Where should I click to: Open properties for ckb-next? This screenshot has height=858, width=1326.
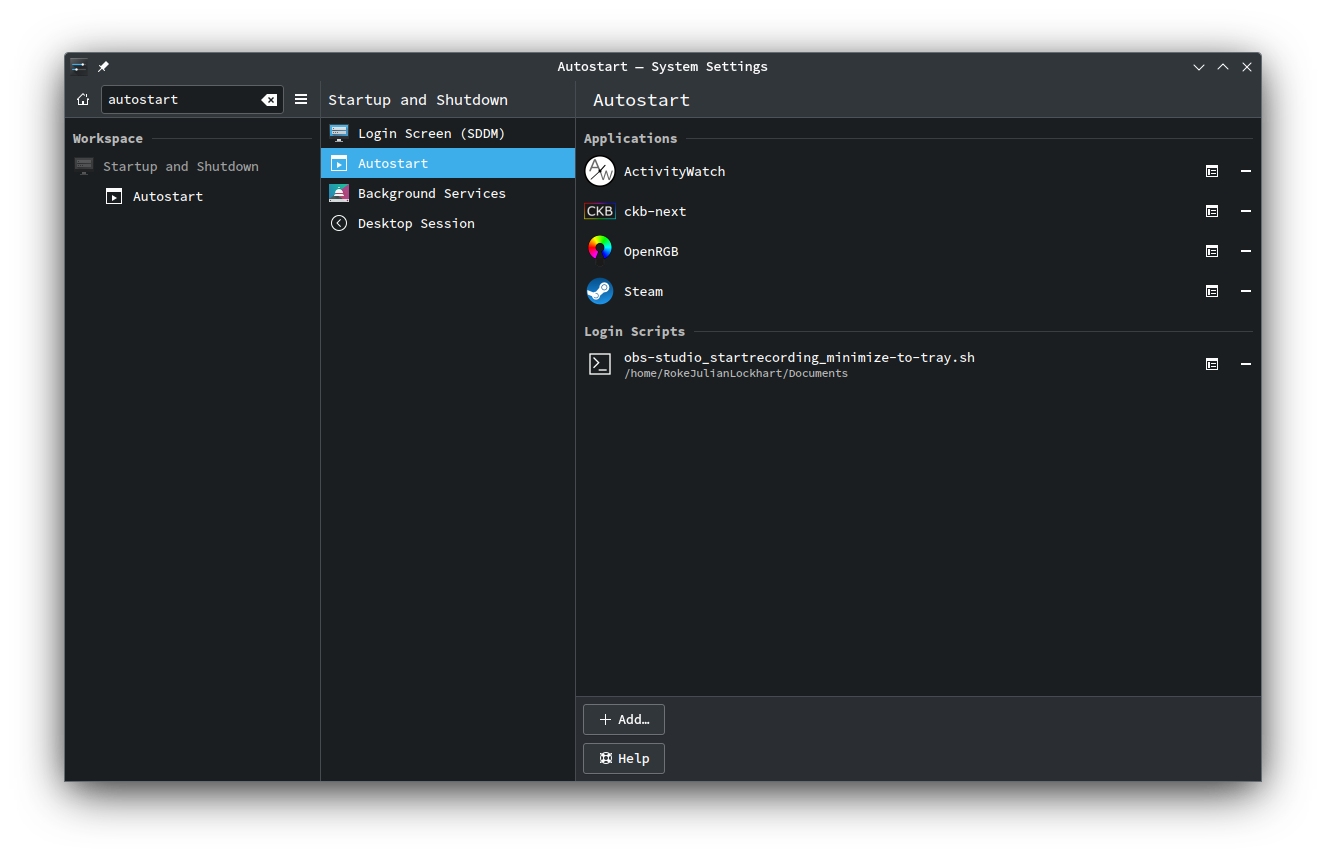point(1212,211)
